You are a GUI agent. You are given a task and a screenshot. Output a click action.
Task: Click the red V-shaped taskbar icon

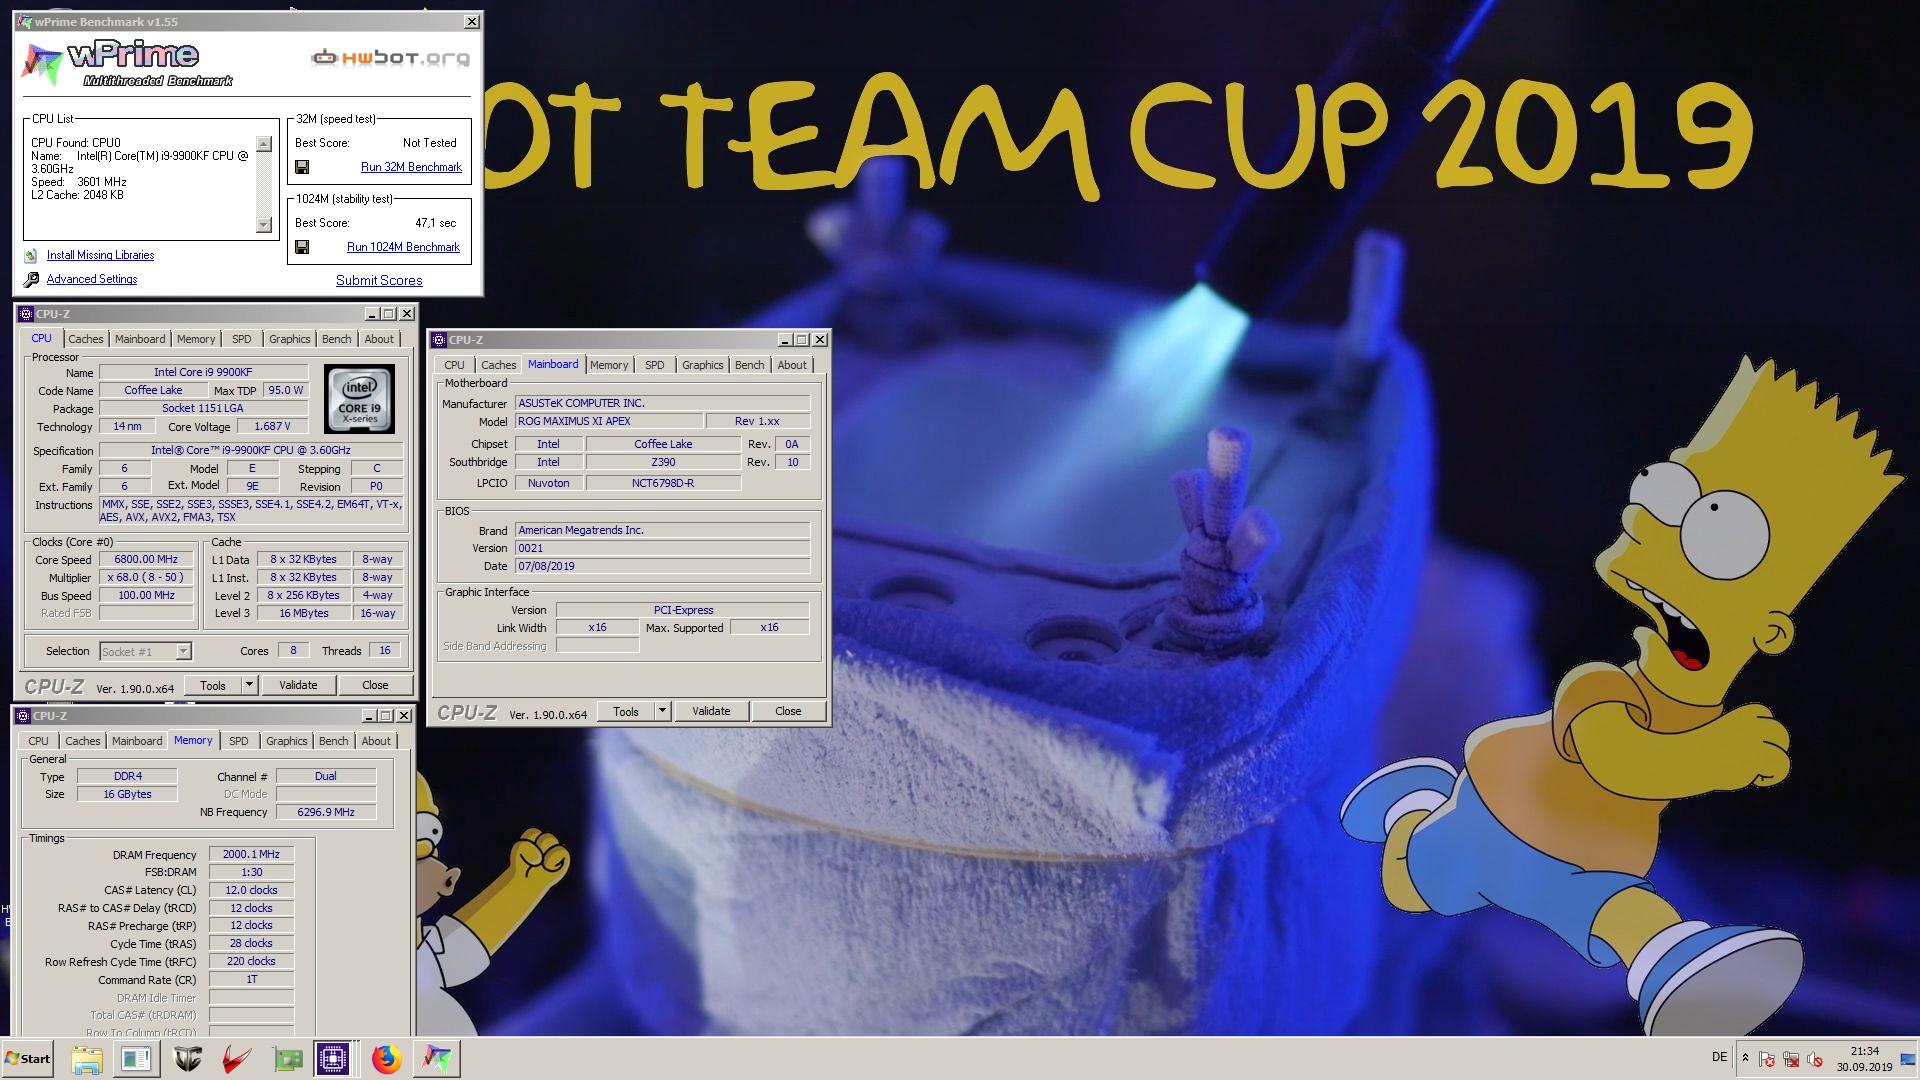(x=237, y=1059)
